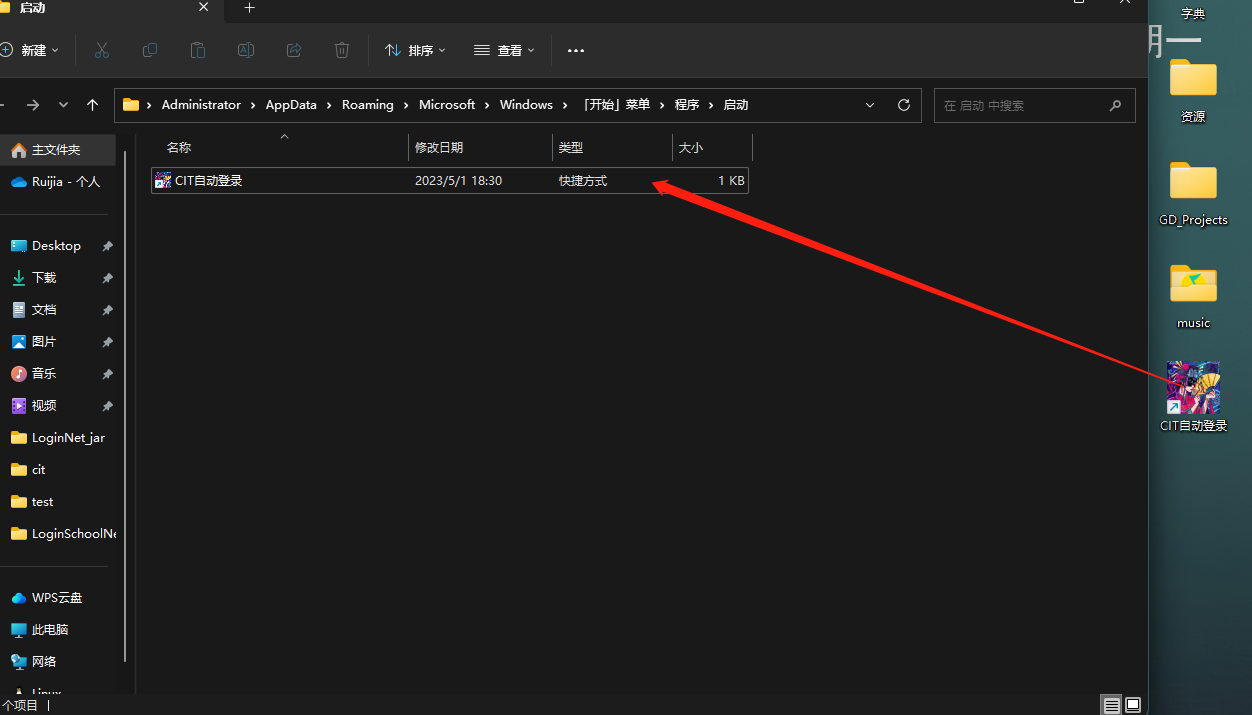Select CIT自动登录 file in list

(x=450, y=181)
